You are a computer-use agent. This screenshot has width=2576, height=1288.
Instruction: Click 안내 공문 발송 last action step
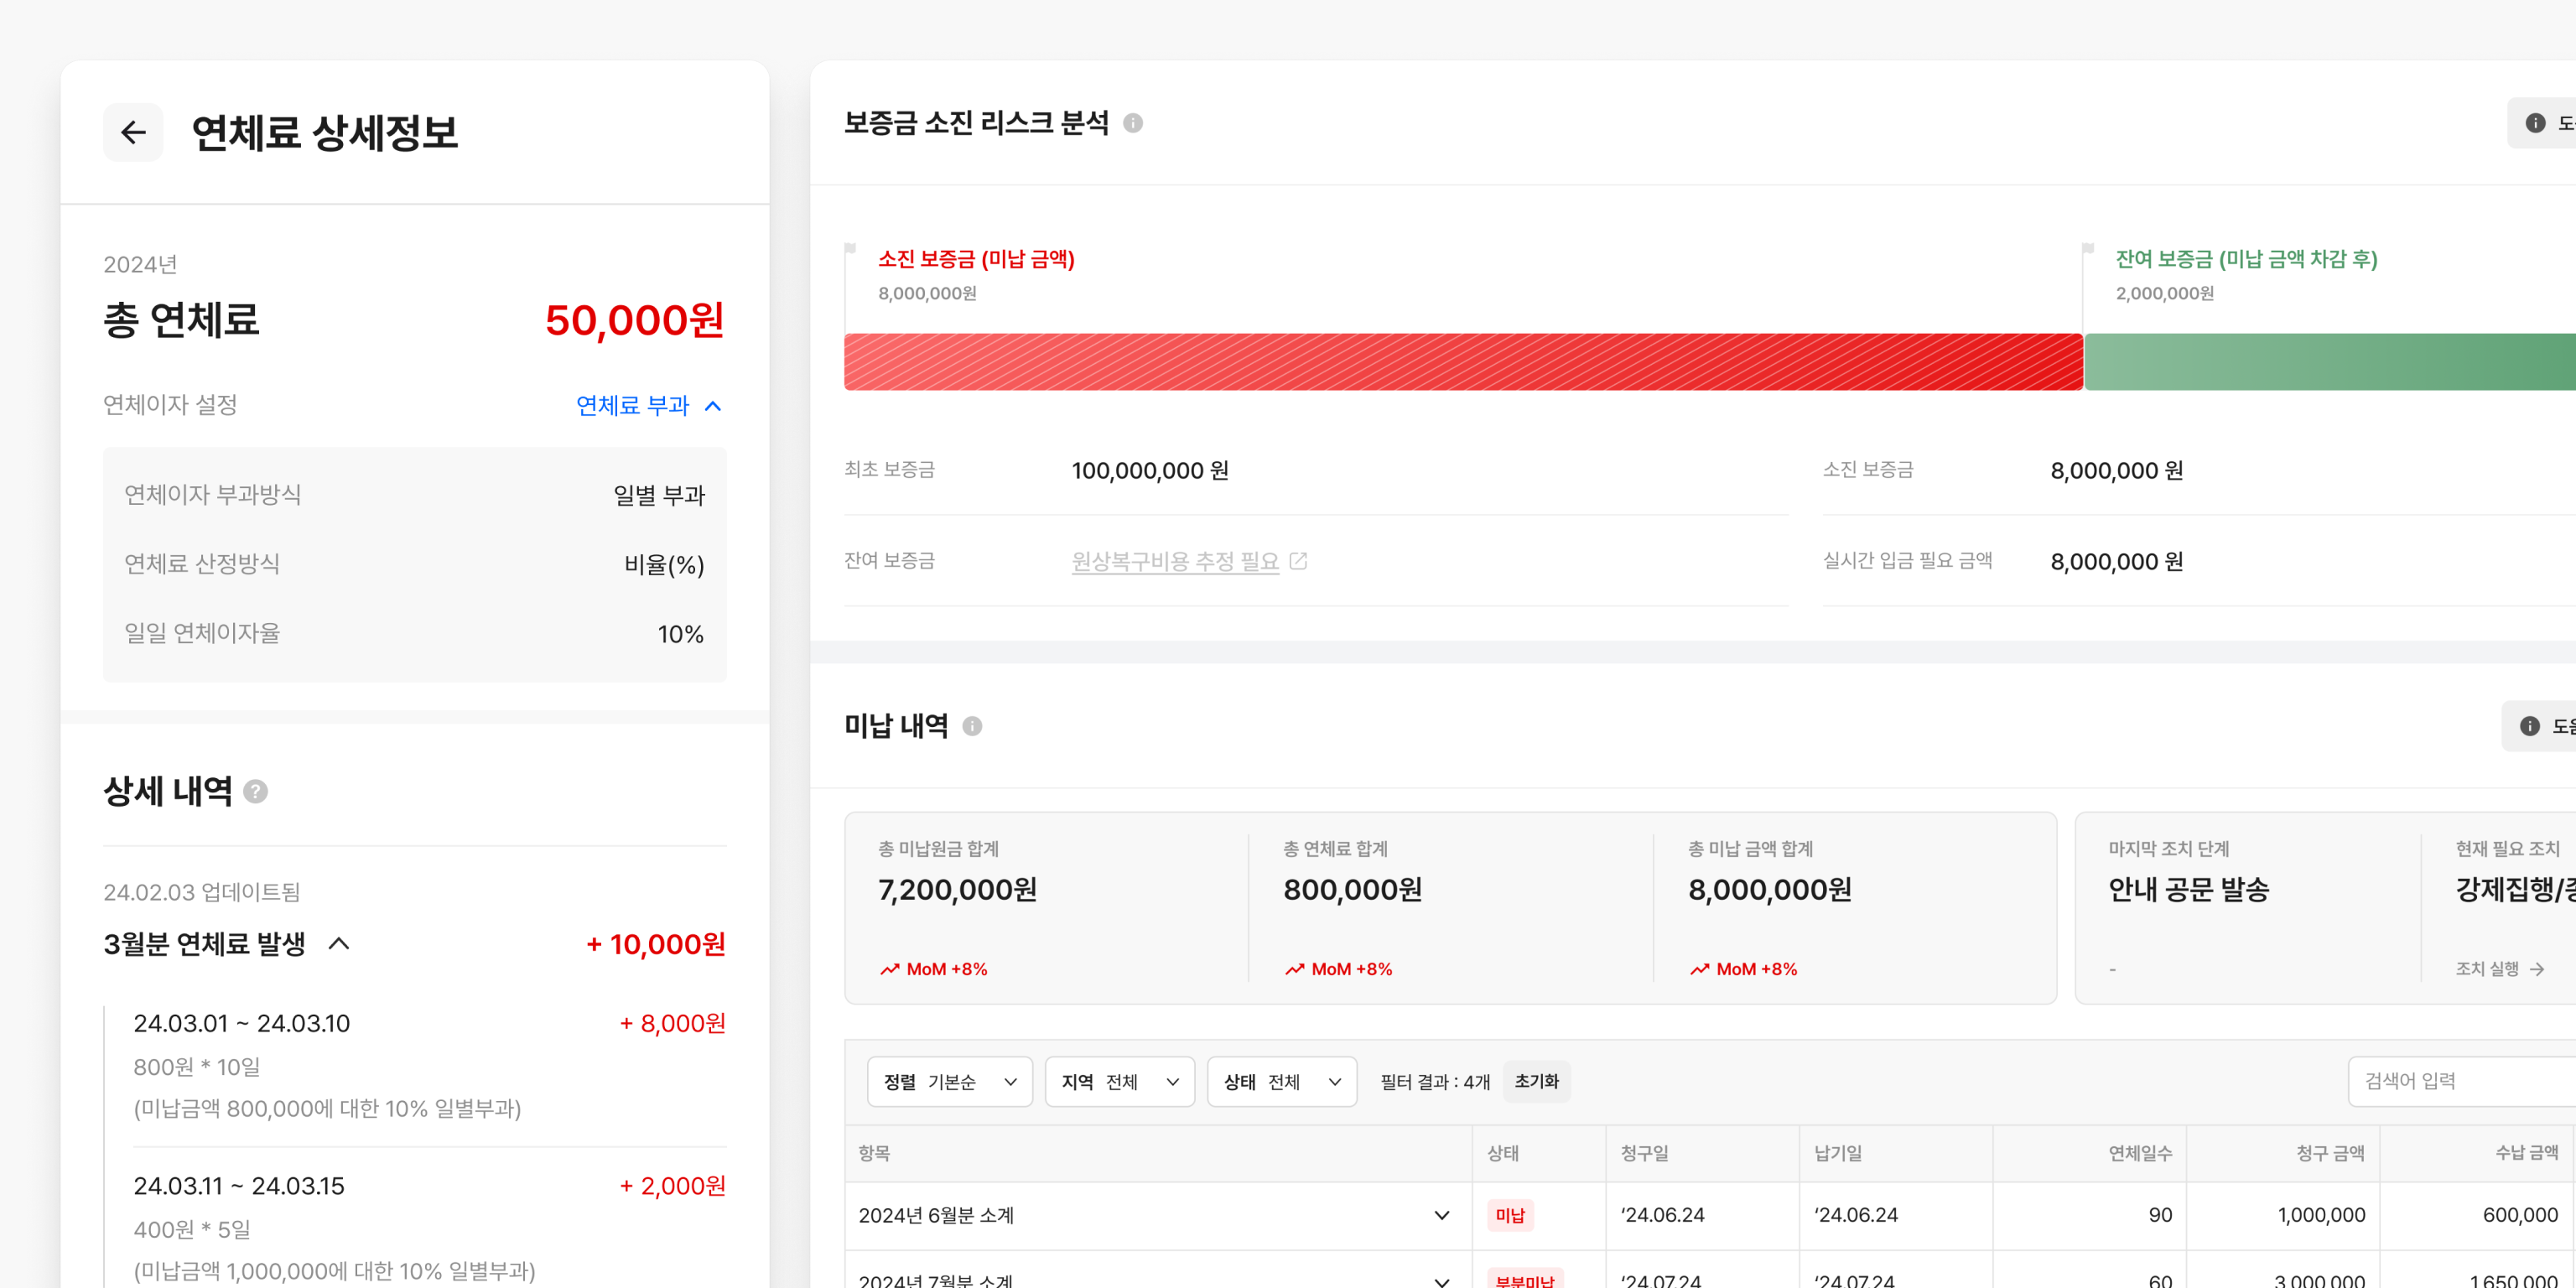point(2188,889)
